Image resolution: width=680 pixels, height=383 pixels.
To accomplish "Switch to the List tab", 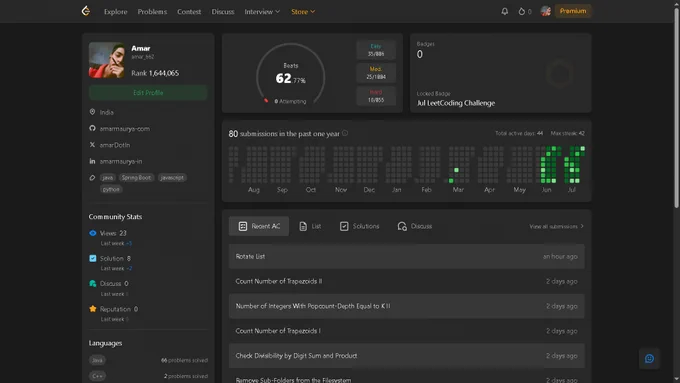I will (x=310, y=226).
